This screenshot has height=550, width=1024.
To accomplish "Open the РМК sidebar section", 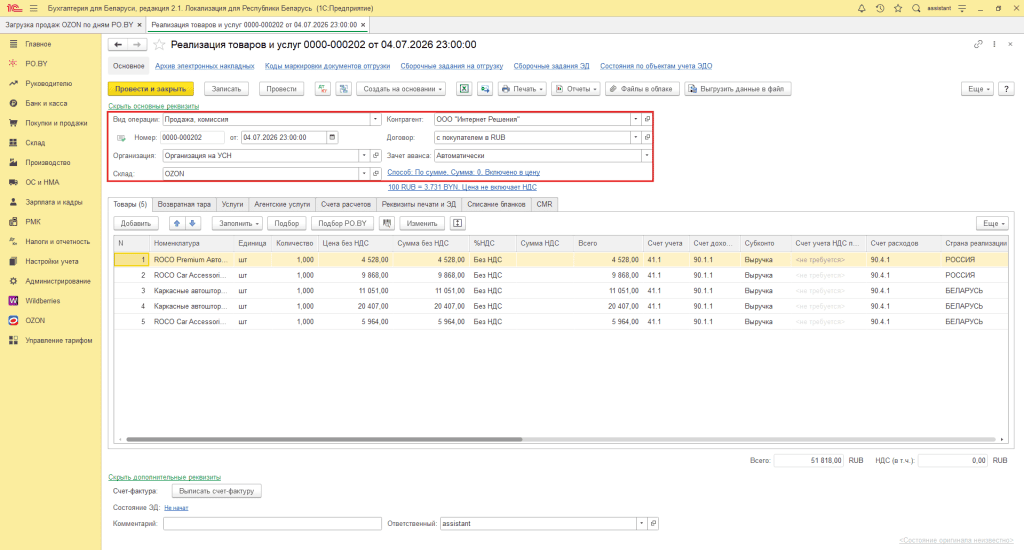I will 33,221.
